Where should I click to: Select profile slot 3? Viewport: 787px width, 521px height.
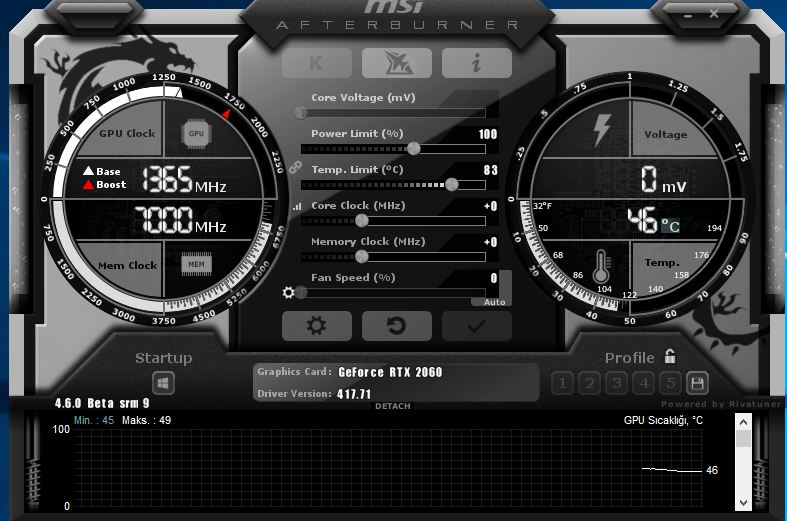pyautogui.click(x=617, y=383)
